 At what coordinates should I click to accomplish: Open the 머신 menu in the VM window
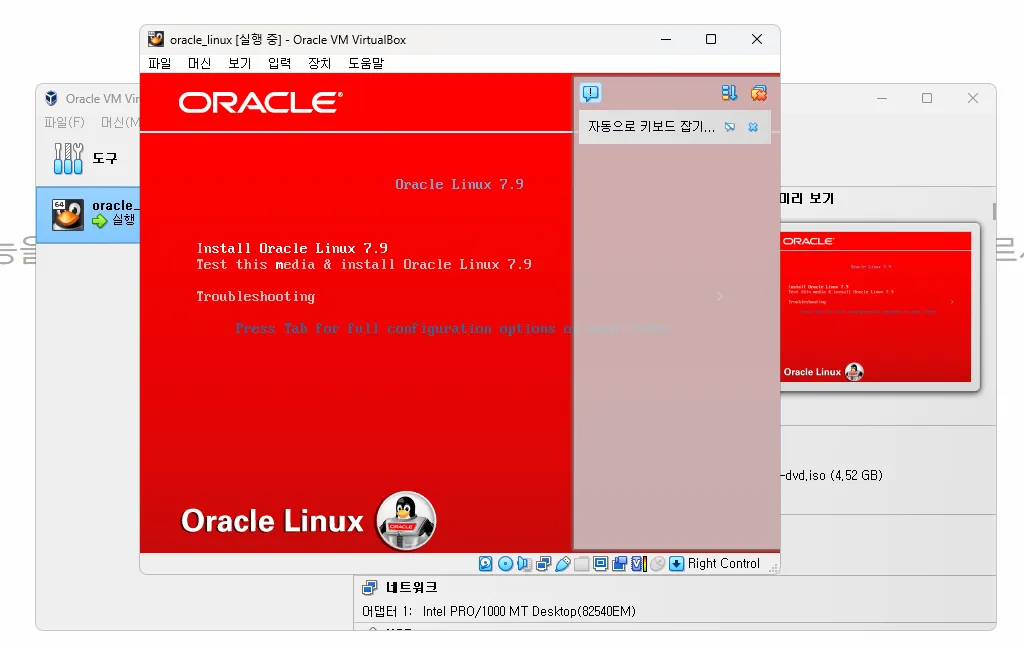tap(199, 63)
